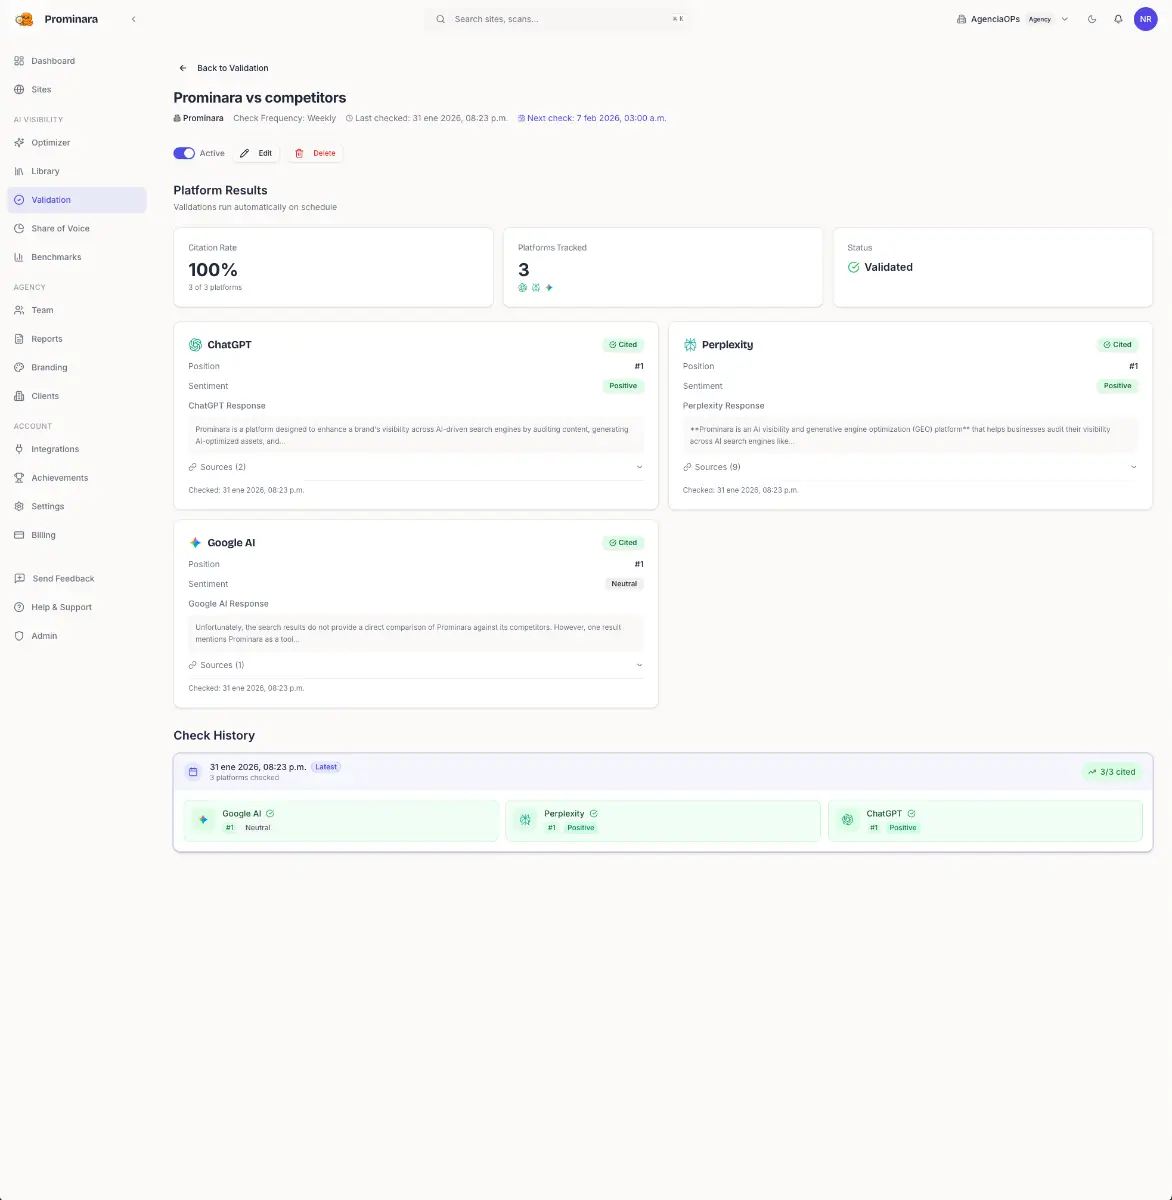The height and width of the screenshot is (1200, 1172).
Task: Collapse the sidebar with the chevron
Action: point(134,19)
